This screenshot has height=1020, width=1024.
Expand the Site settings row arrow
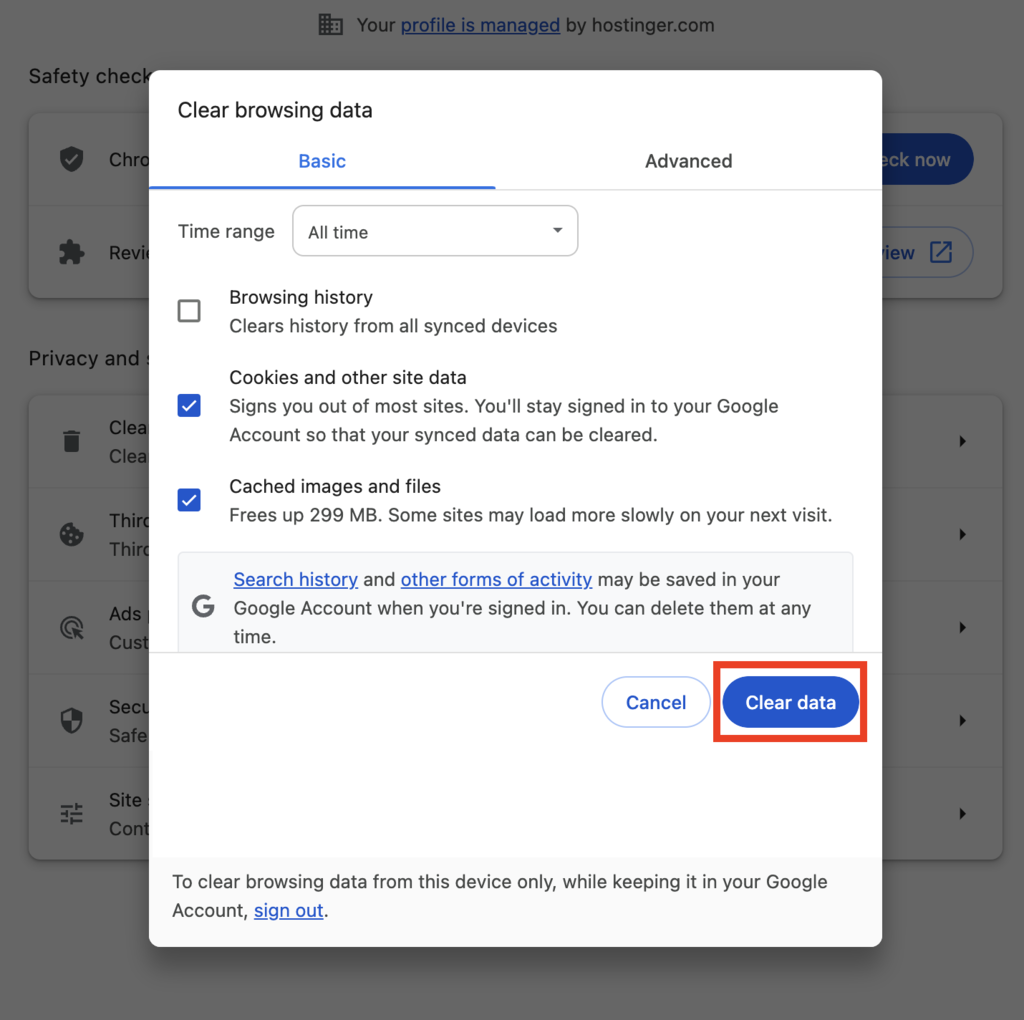point(962,813)
